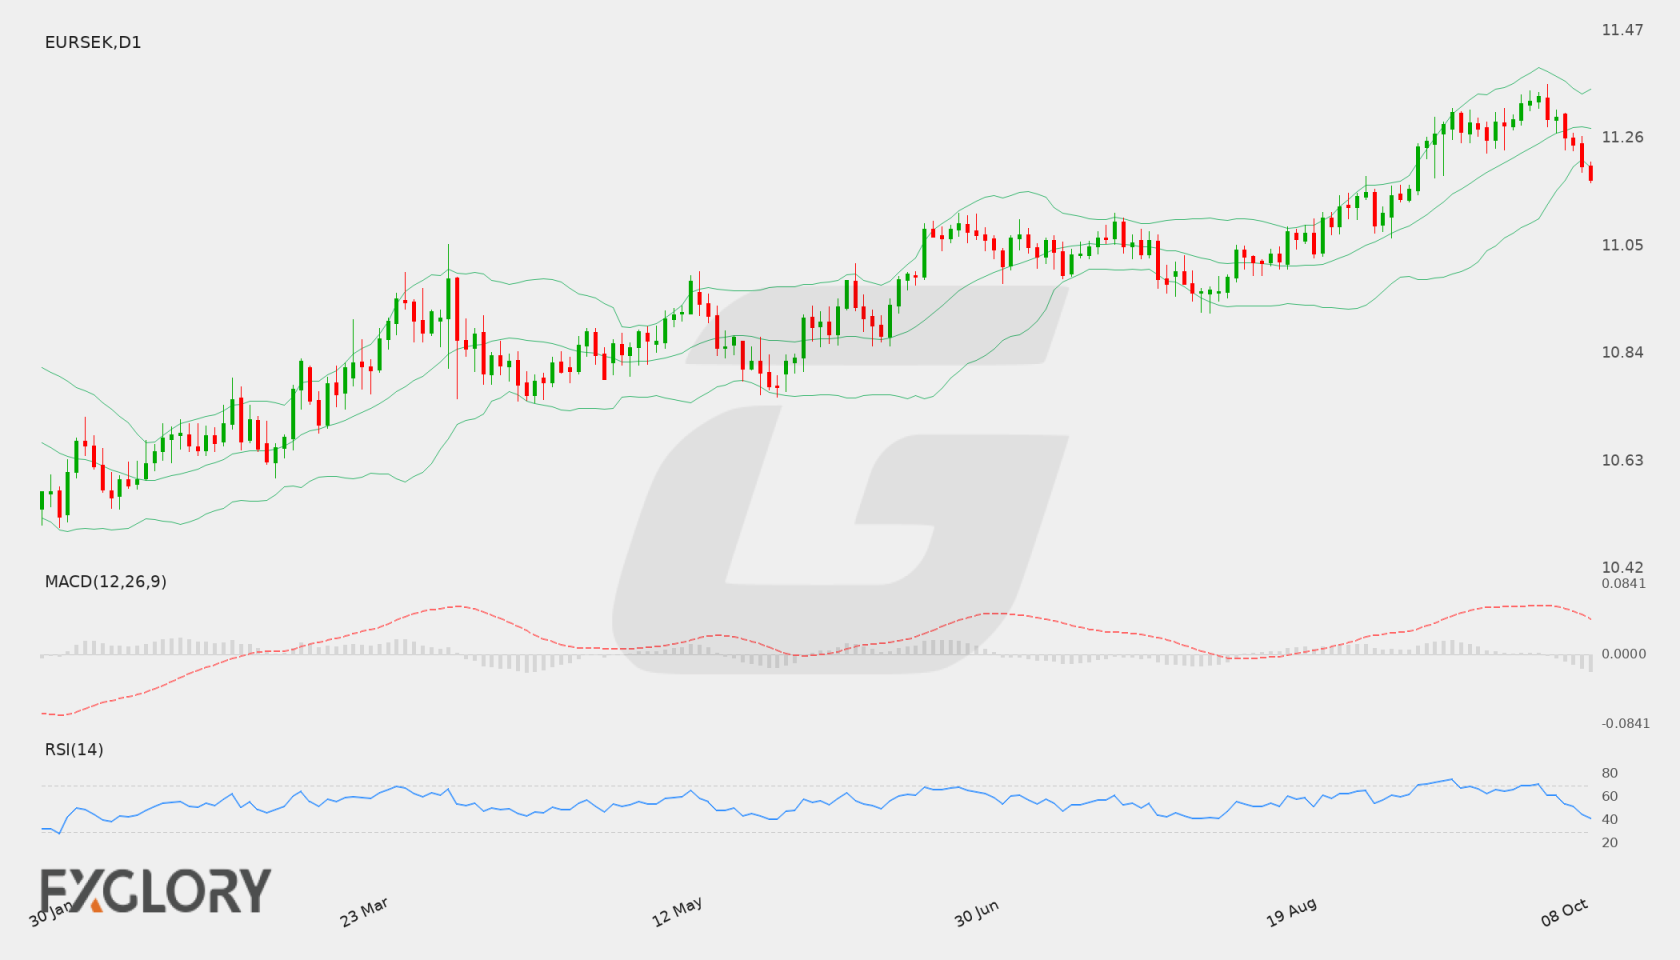Select the 10.42 price axis value
The image size is (1680, 960).
(1622, 567)
